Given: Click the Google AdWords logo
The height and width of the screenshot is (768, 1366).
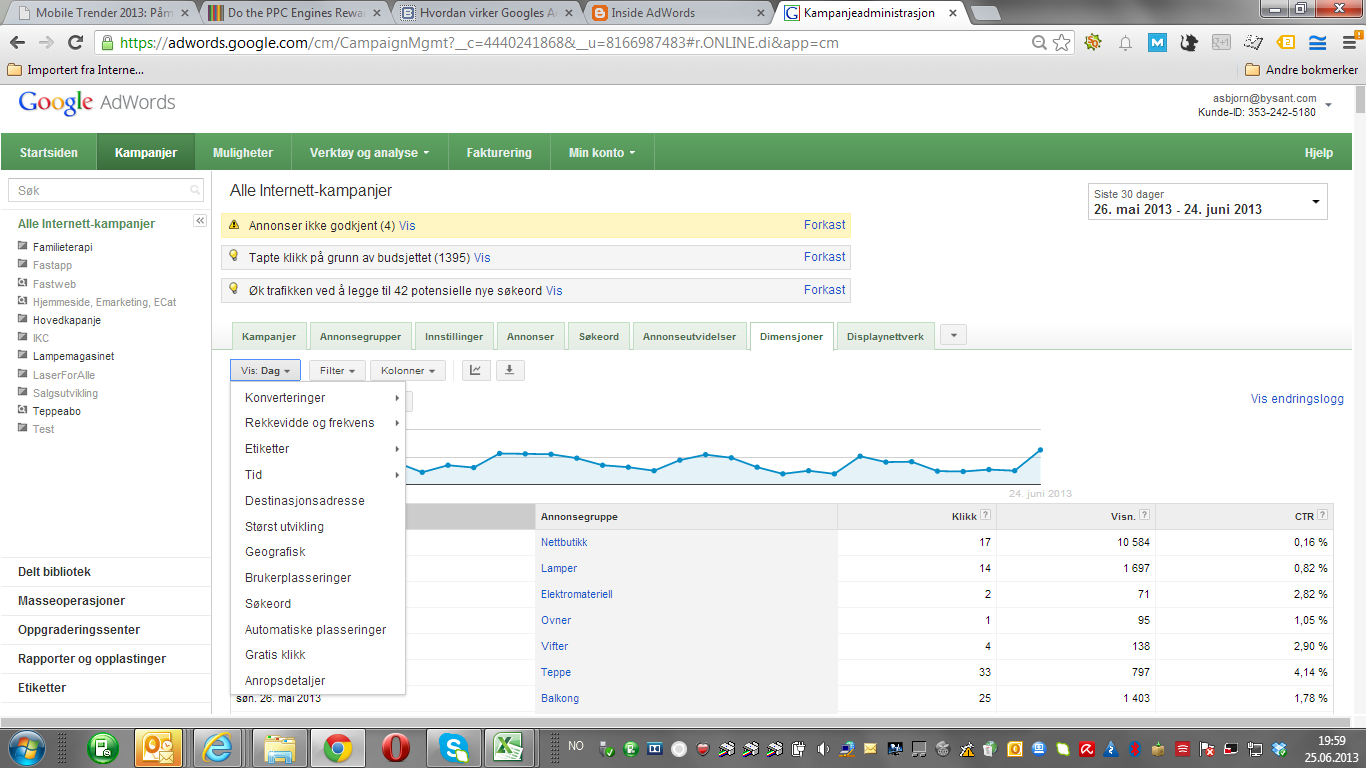Looking at the screenshot, I should pos(97,103).
